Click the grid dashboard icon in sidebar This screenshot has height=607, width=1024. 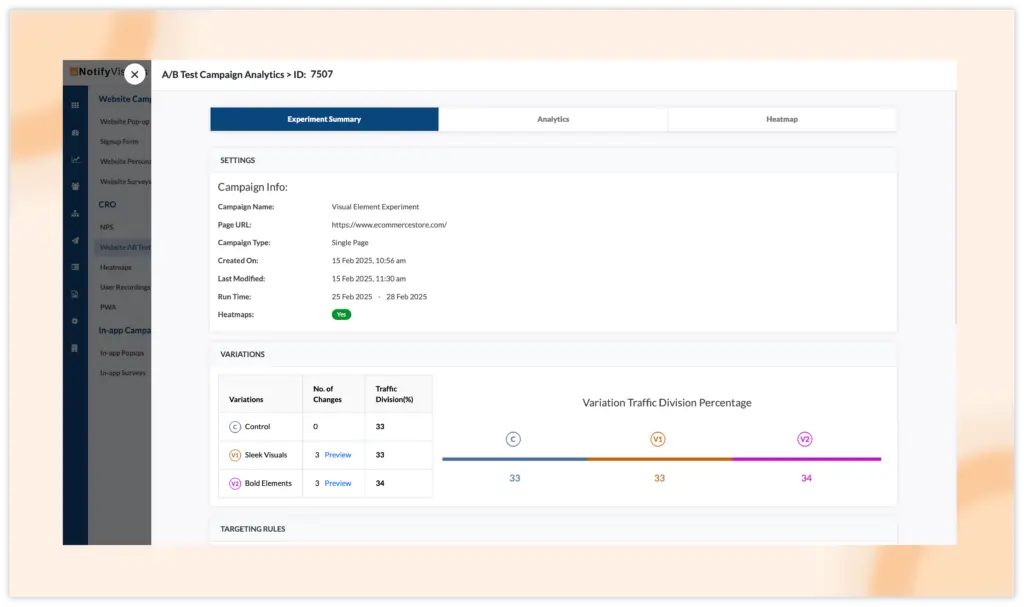[x=75, y=105]
